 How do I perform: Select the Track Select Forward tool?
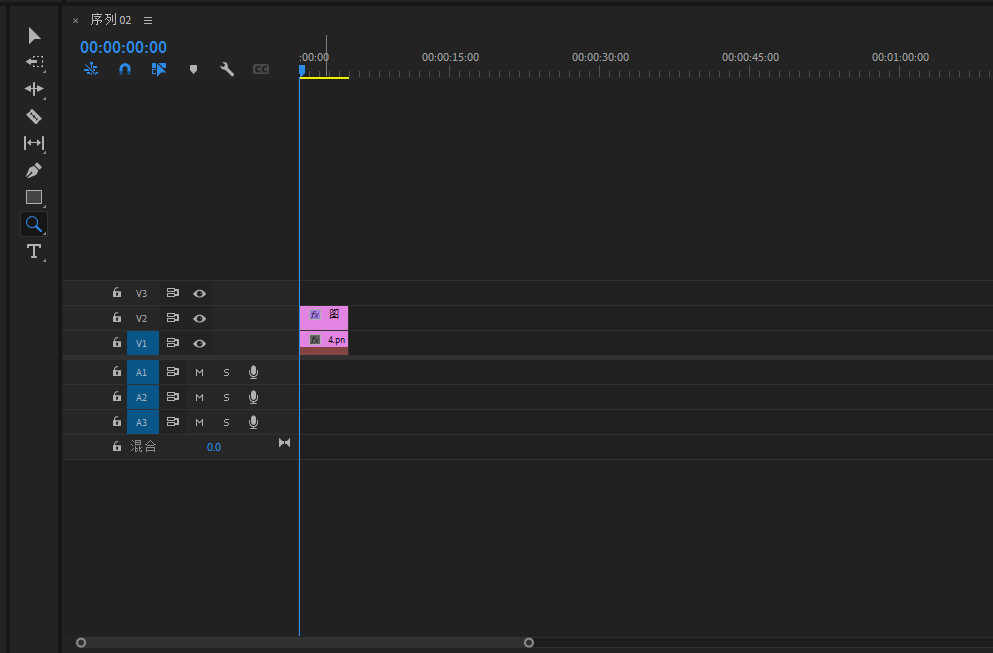point(34,62)
